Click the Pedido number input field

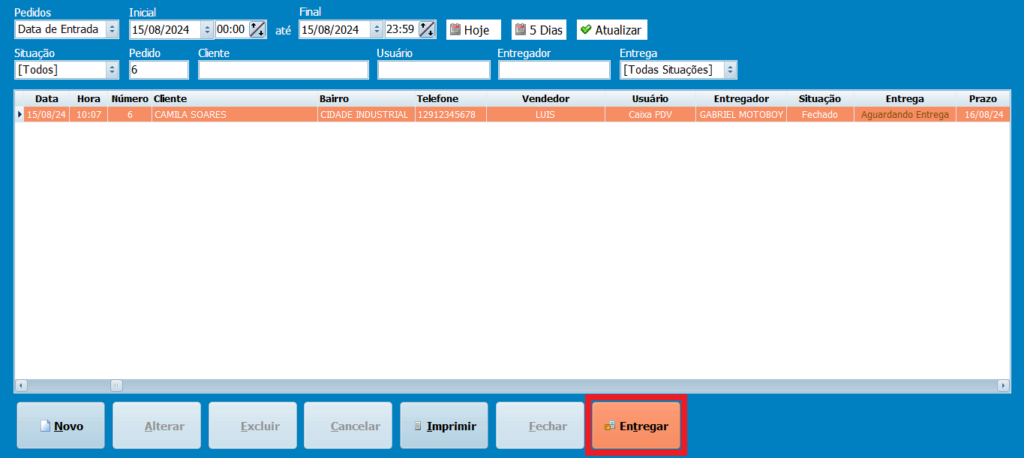click(x=158, y=70)
